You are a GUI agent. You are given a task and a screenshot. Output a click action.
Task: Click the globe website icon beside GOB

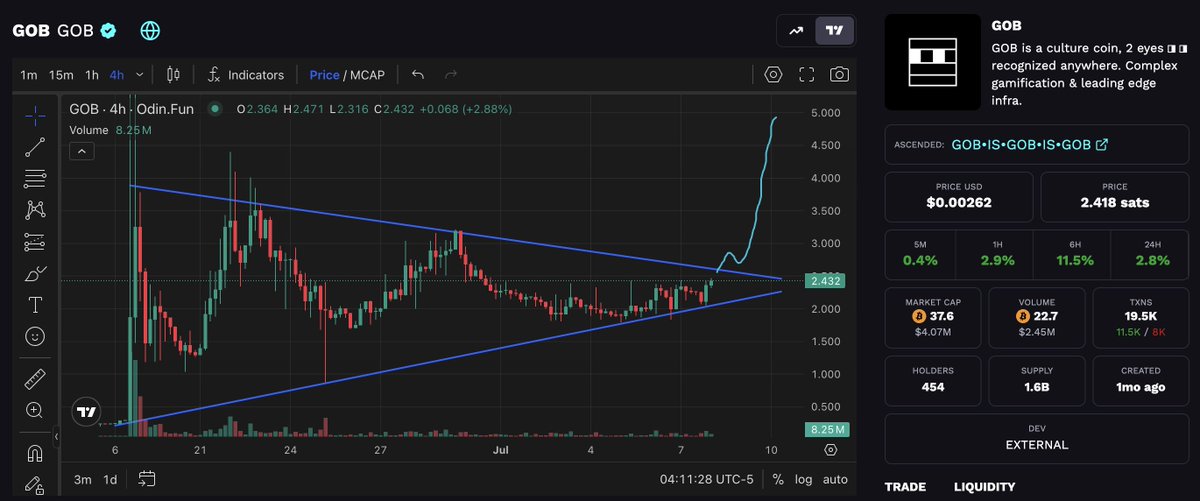[x=150, y=31]
